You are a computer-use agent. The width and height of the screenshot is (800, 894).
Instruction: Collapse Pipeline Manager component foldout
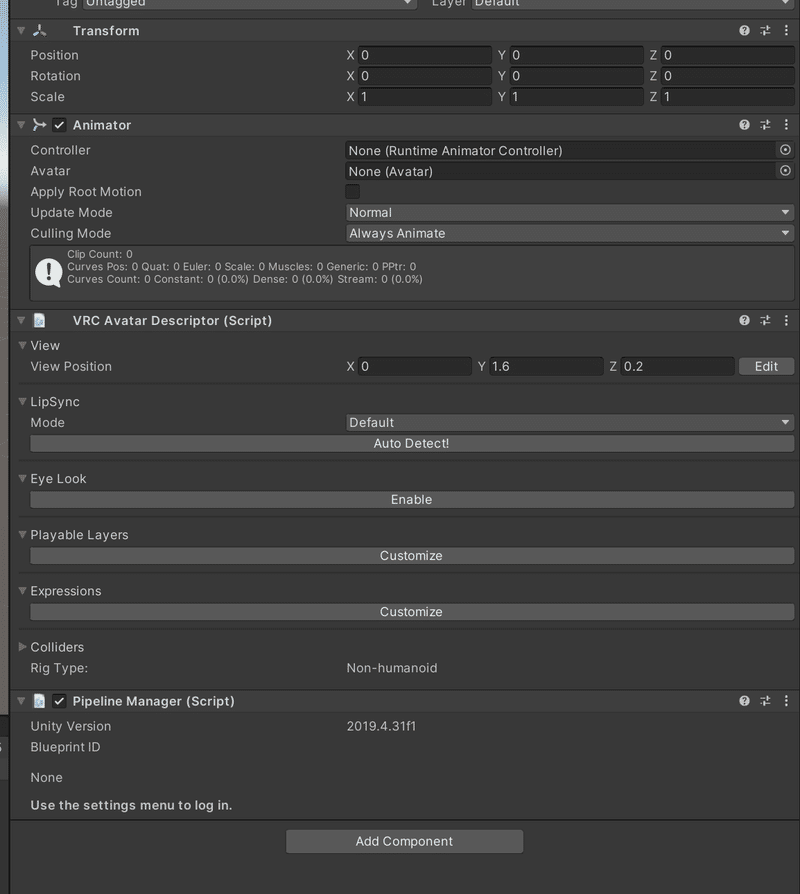(x=21, y=701)
